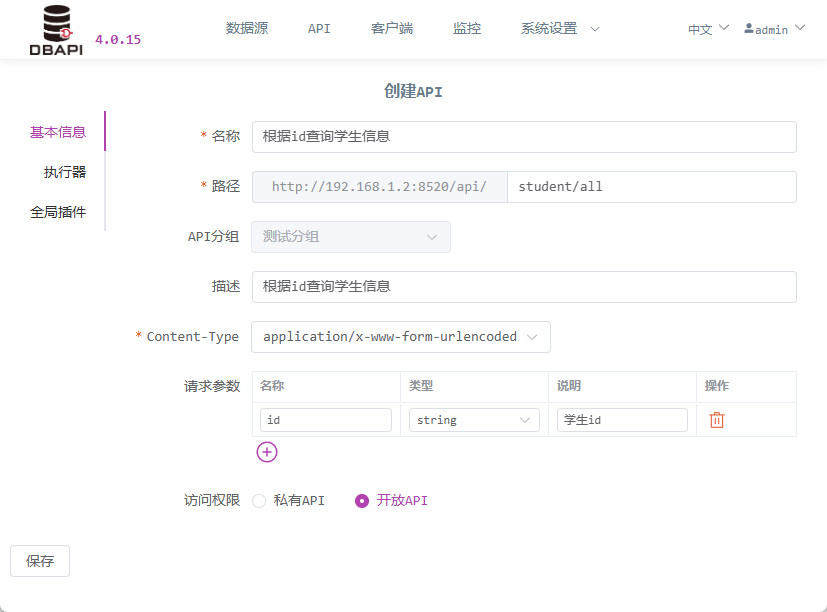
Task: Click the admin user avatar icon
Action: (748, 28)
